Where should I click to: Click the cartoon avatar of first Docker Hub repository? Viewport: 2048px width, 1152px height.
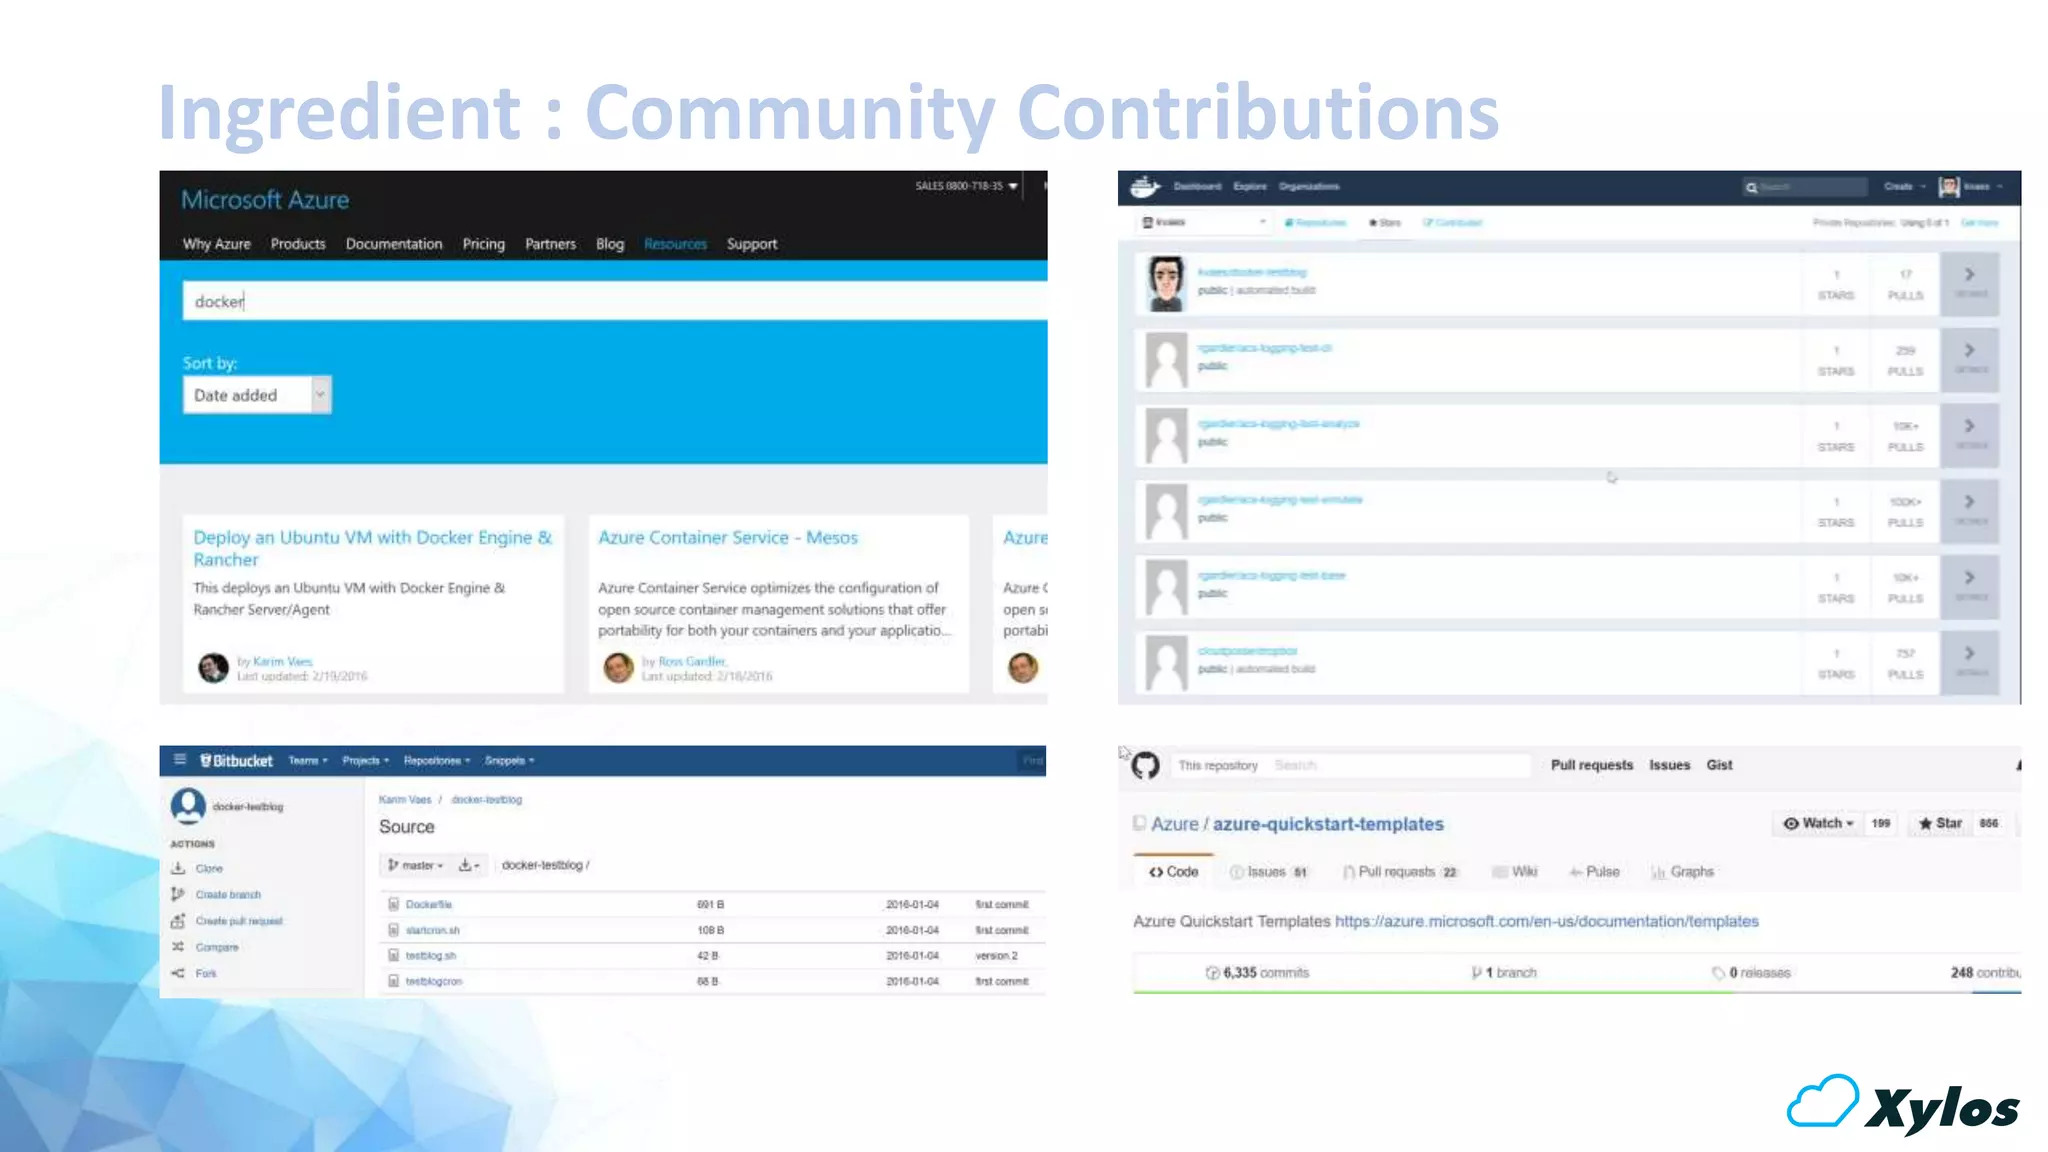click(x=1166, y=284)
